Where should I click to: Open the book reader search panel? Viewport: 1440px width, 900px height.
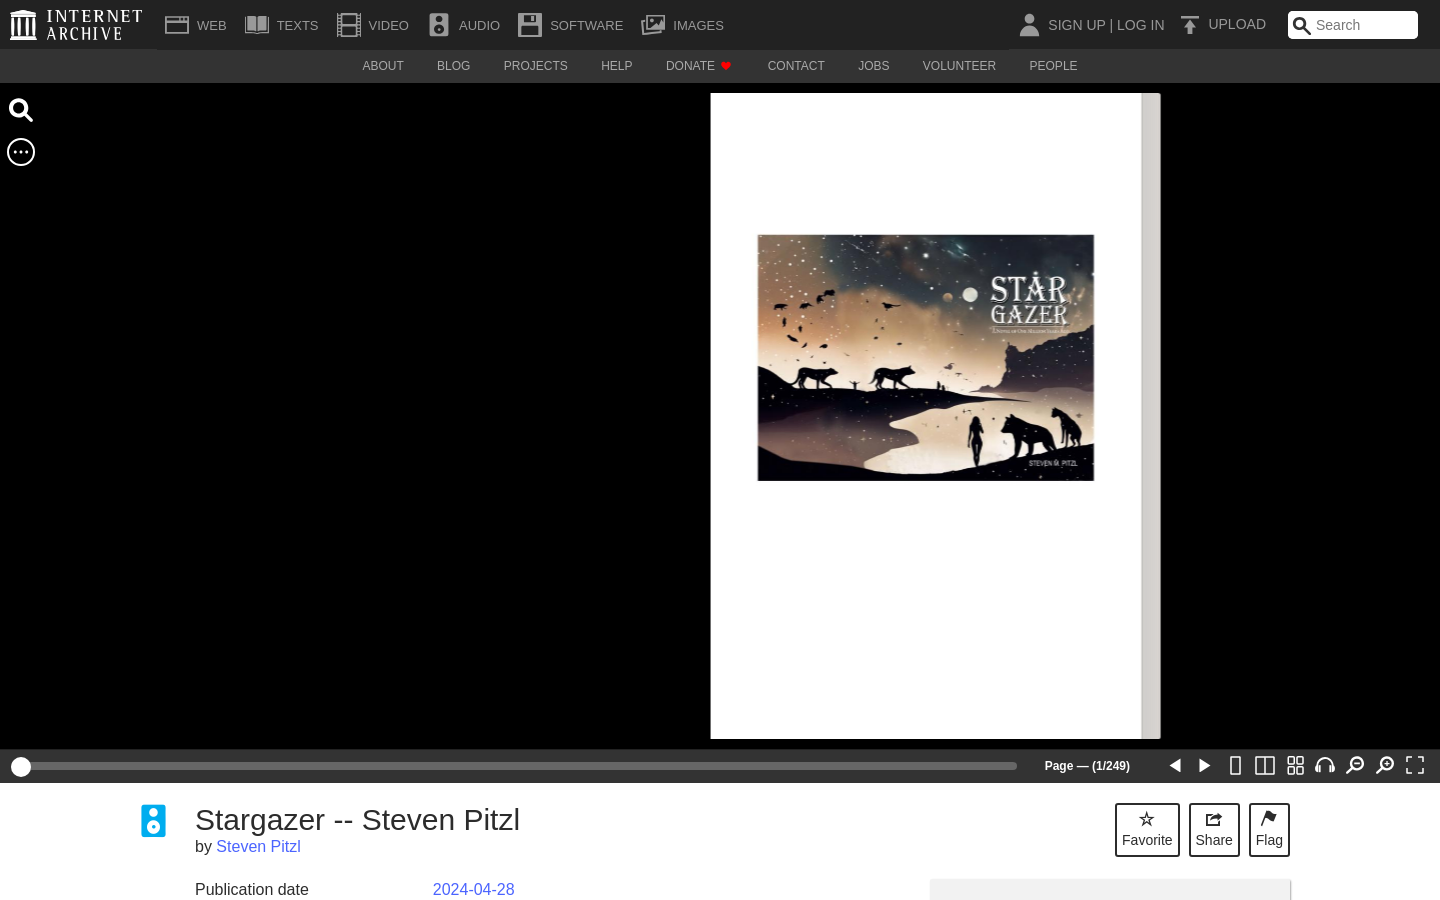coord(21,110)
